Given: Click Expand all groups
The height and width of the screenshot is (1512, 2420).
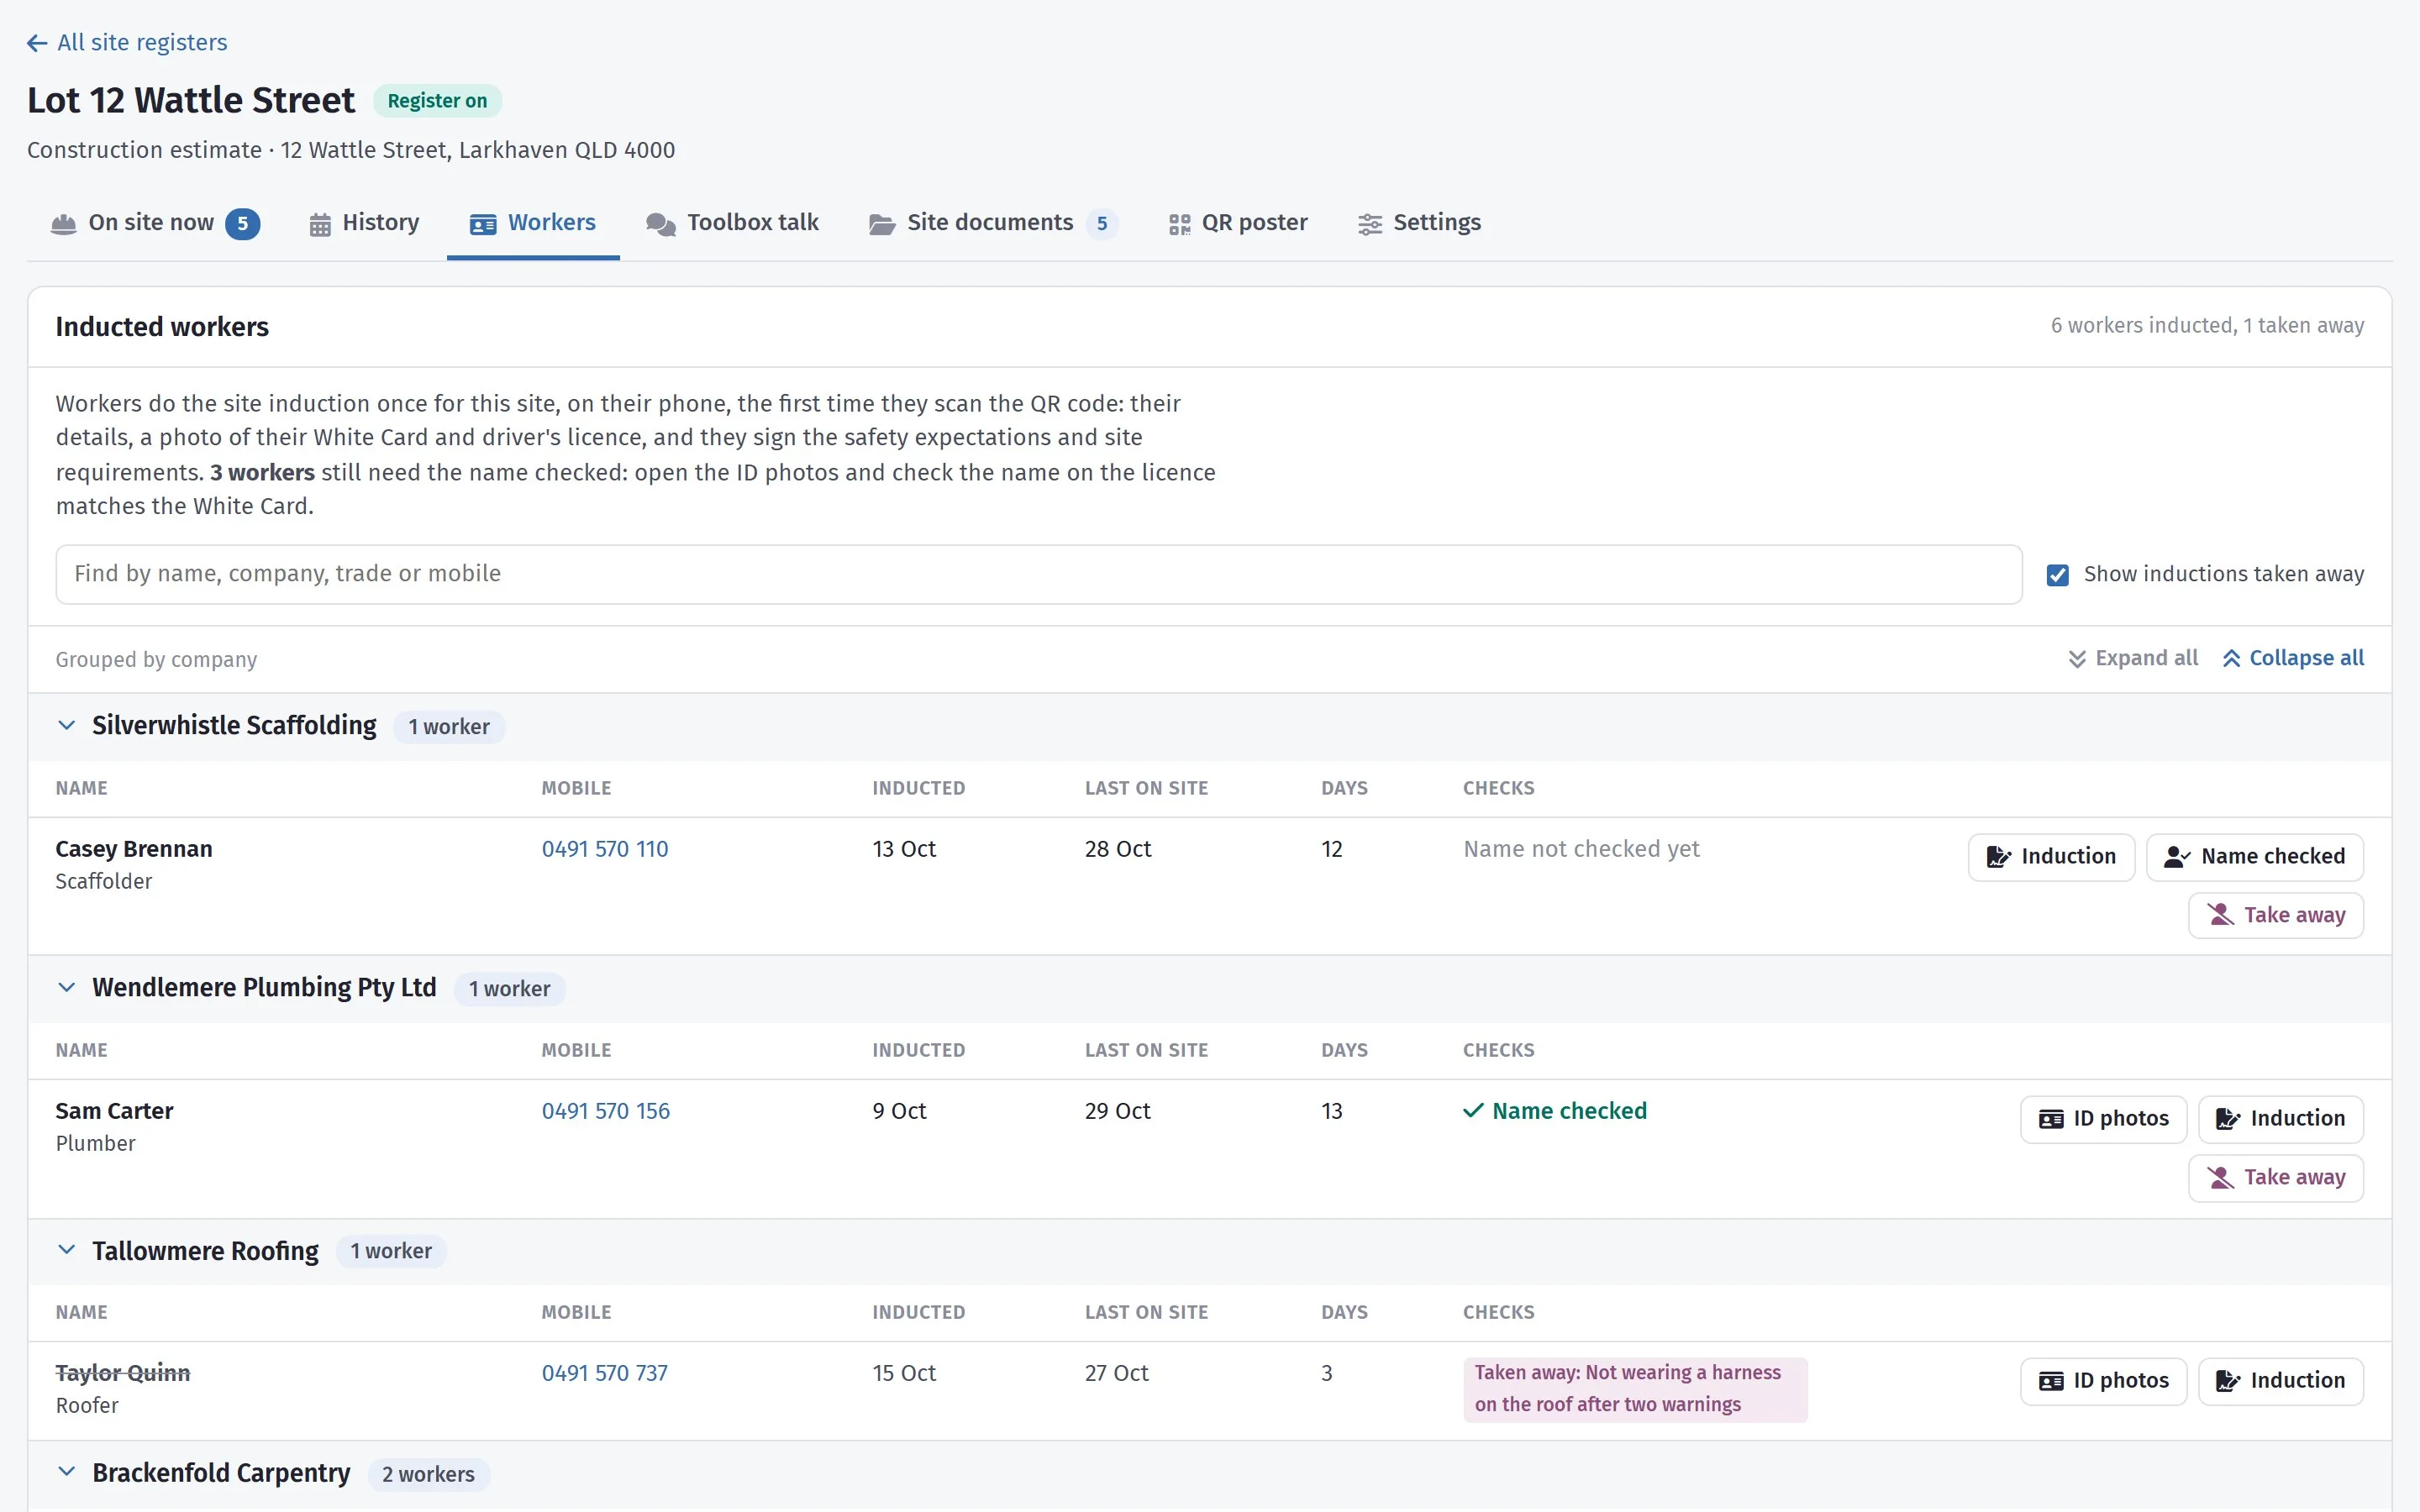Looking at the screenshot, I should (x=2133, y=658).
